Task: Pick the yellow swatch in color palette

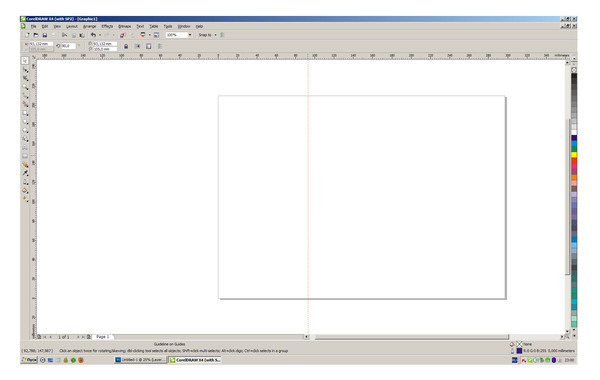Action: click(574, 155)
